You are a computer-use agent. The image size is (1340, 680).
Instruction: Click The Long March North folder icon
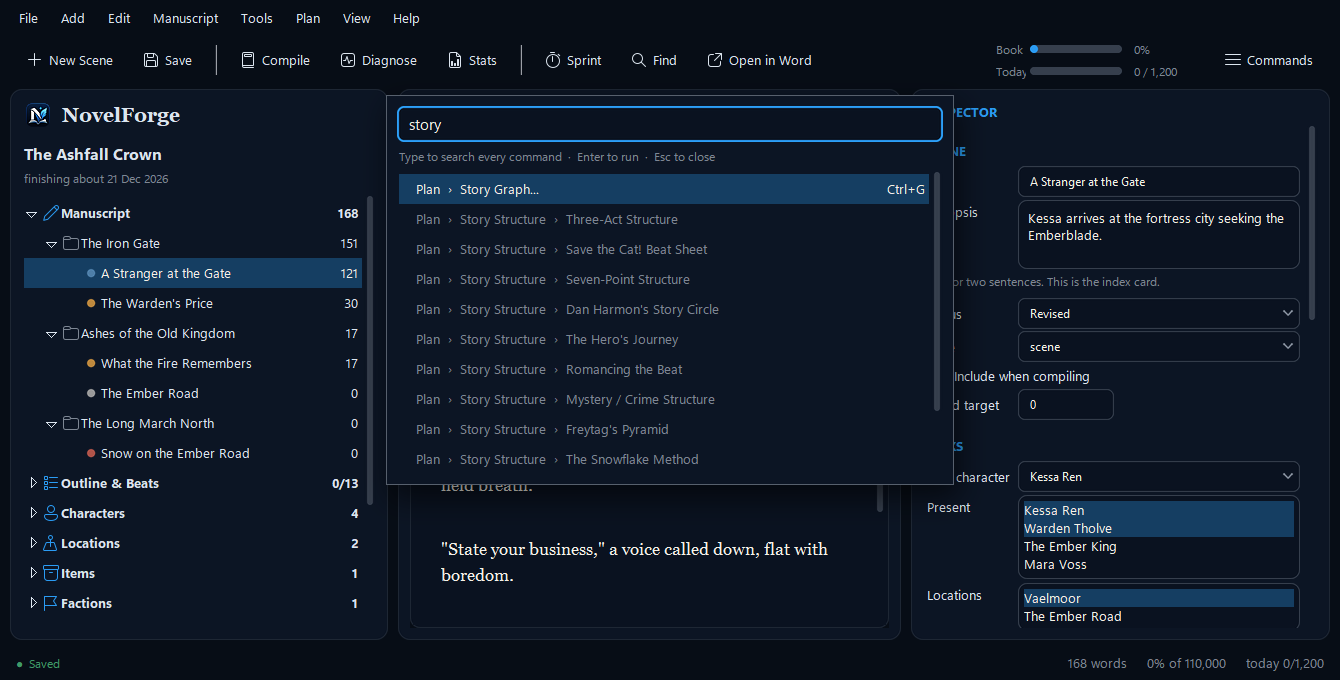click(71, 423)
